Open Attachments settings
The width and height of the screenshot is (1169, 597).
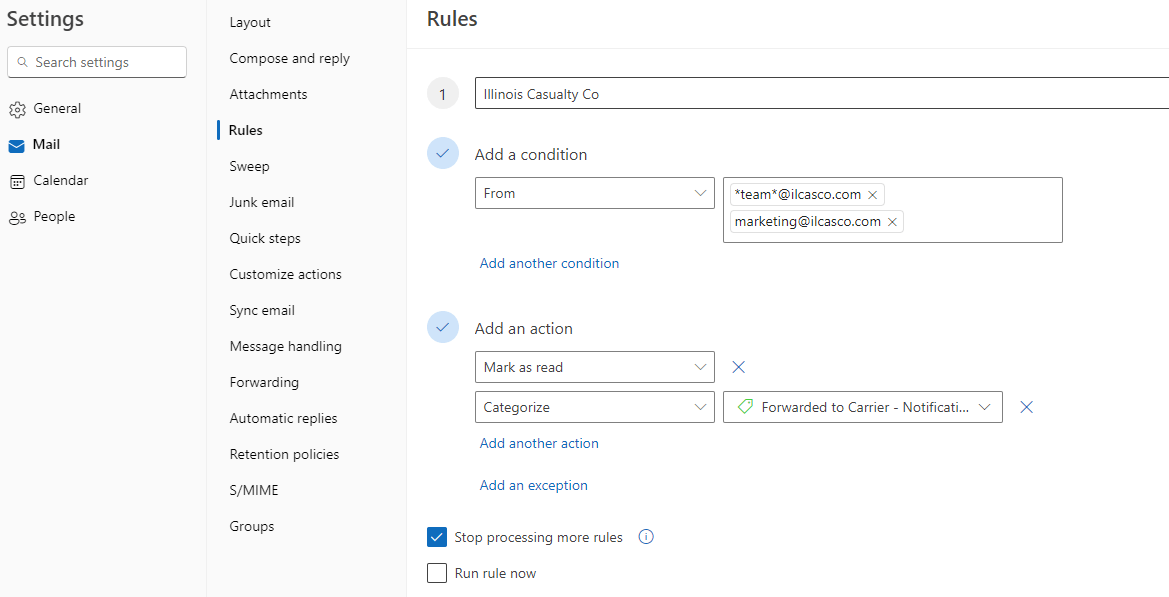point(268,94)
